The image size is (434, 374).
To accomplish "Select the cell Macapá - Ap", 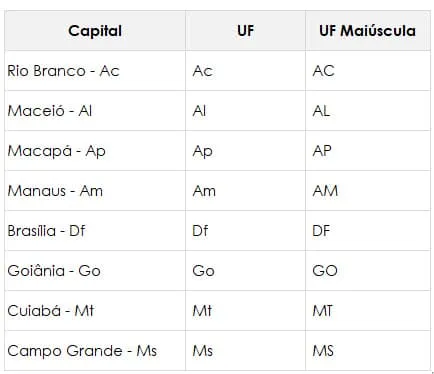I will [95, 151].
